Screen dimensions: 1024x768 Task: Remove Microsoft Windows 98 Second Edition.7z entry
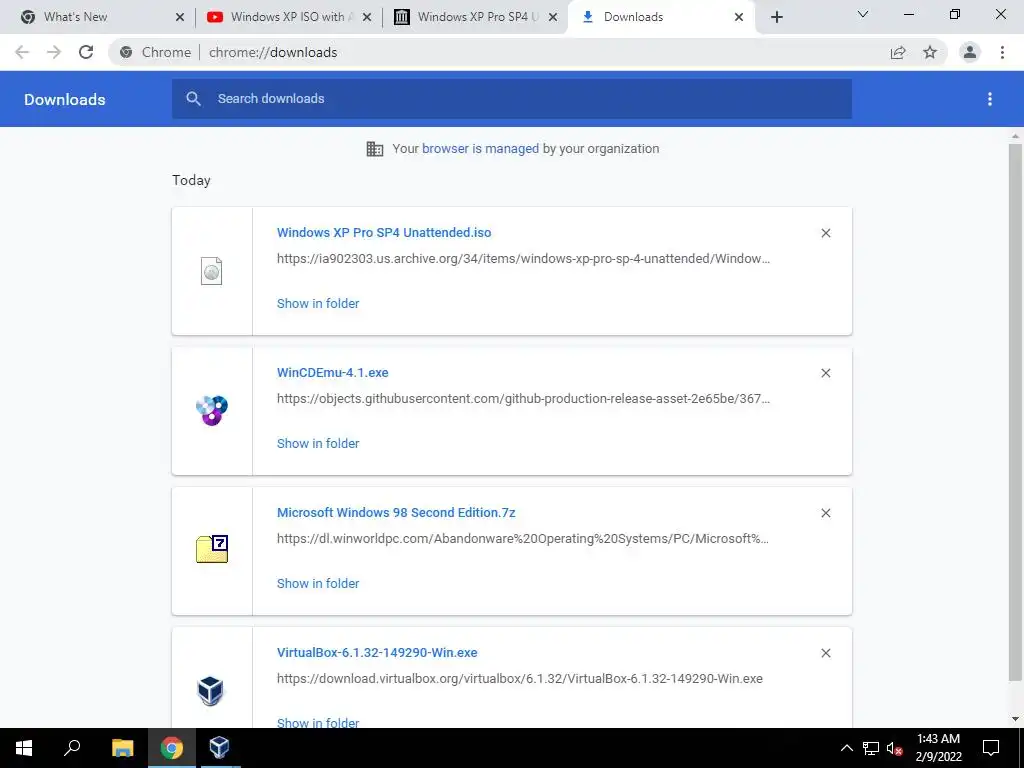(825, 513)
